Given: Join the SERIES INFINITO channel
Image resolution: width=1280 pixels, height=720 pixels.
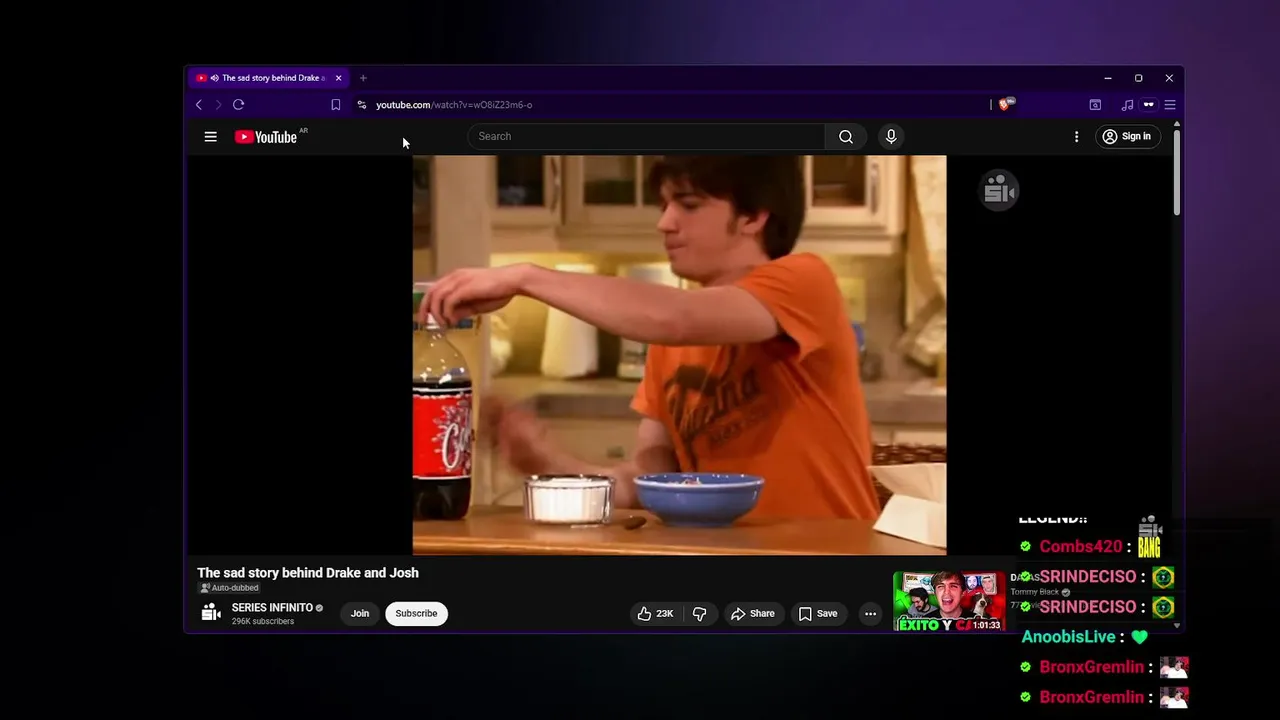Looking at the screenshot, I should coord(360,614).
